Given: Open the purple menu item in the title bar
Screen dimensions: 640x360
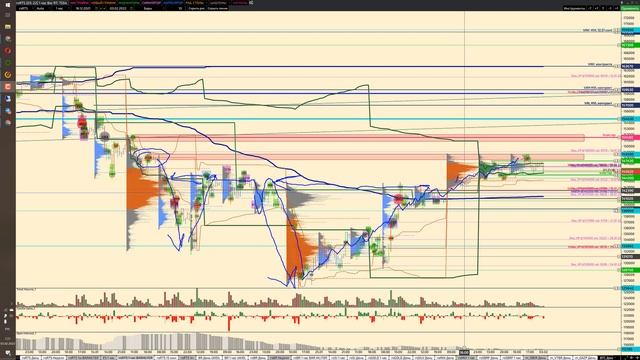Looking at the screenshot, I should click(151, 3).
